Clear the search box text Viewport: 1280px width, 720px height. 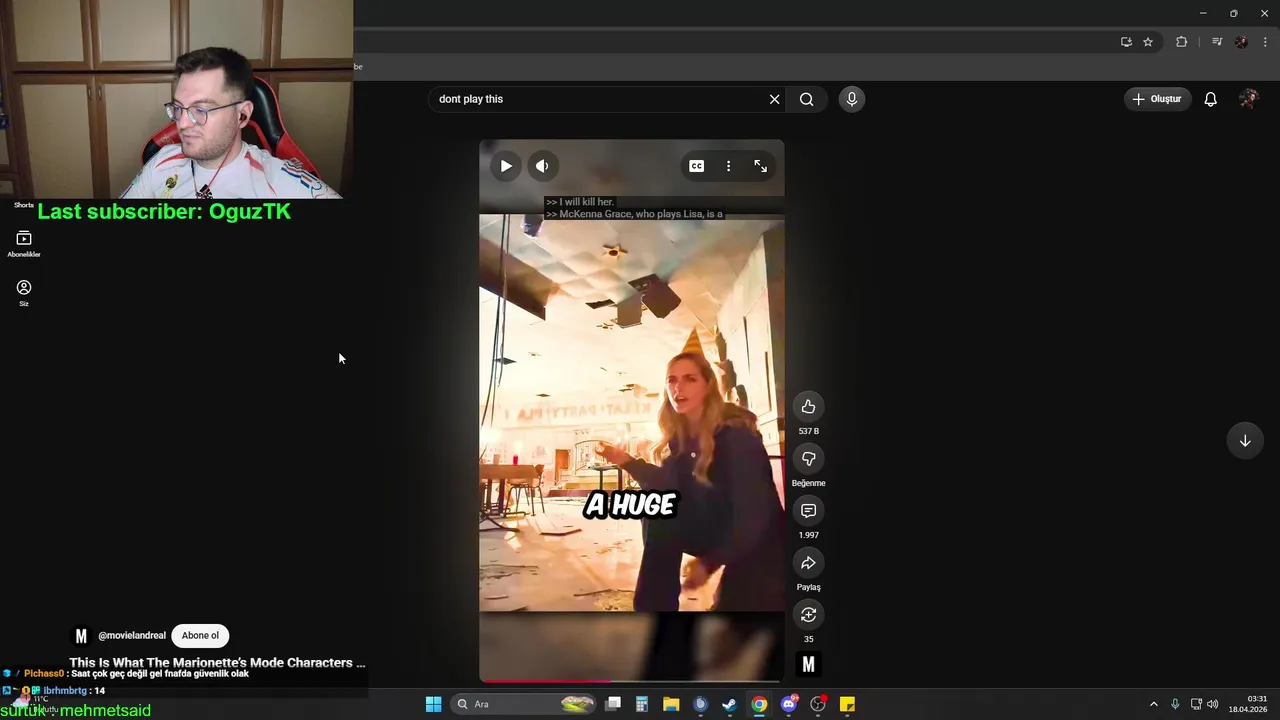(x=774, y=99)
